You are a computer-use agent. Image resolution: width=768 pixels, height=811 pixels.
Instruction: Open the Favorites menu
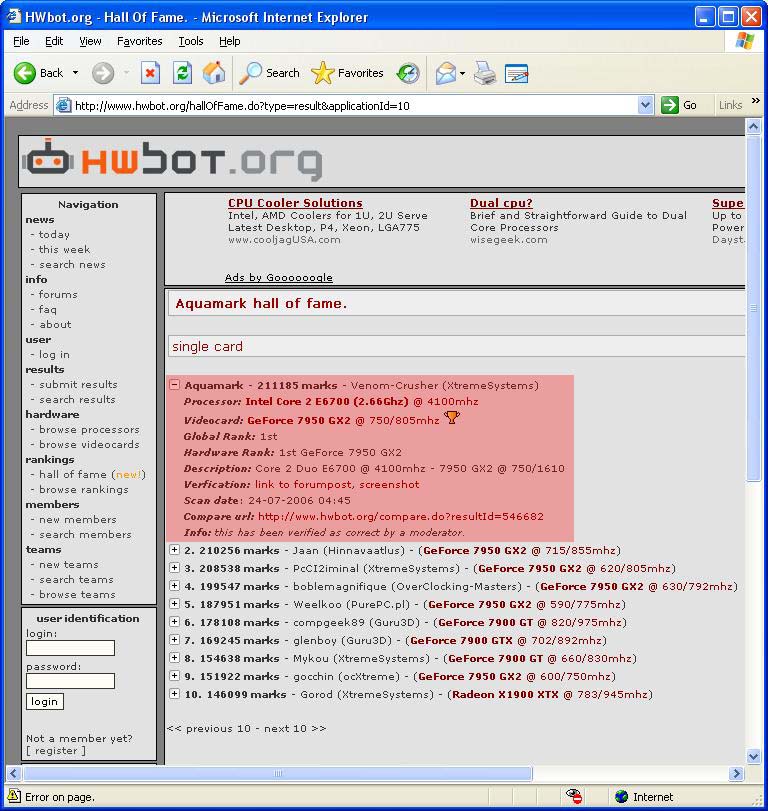tap(140, 41)
